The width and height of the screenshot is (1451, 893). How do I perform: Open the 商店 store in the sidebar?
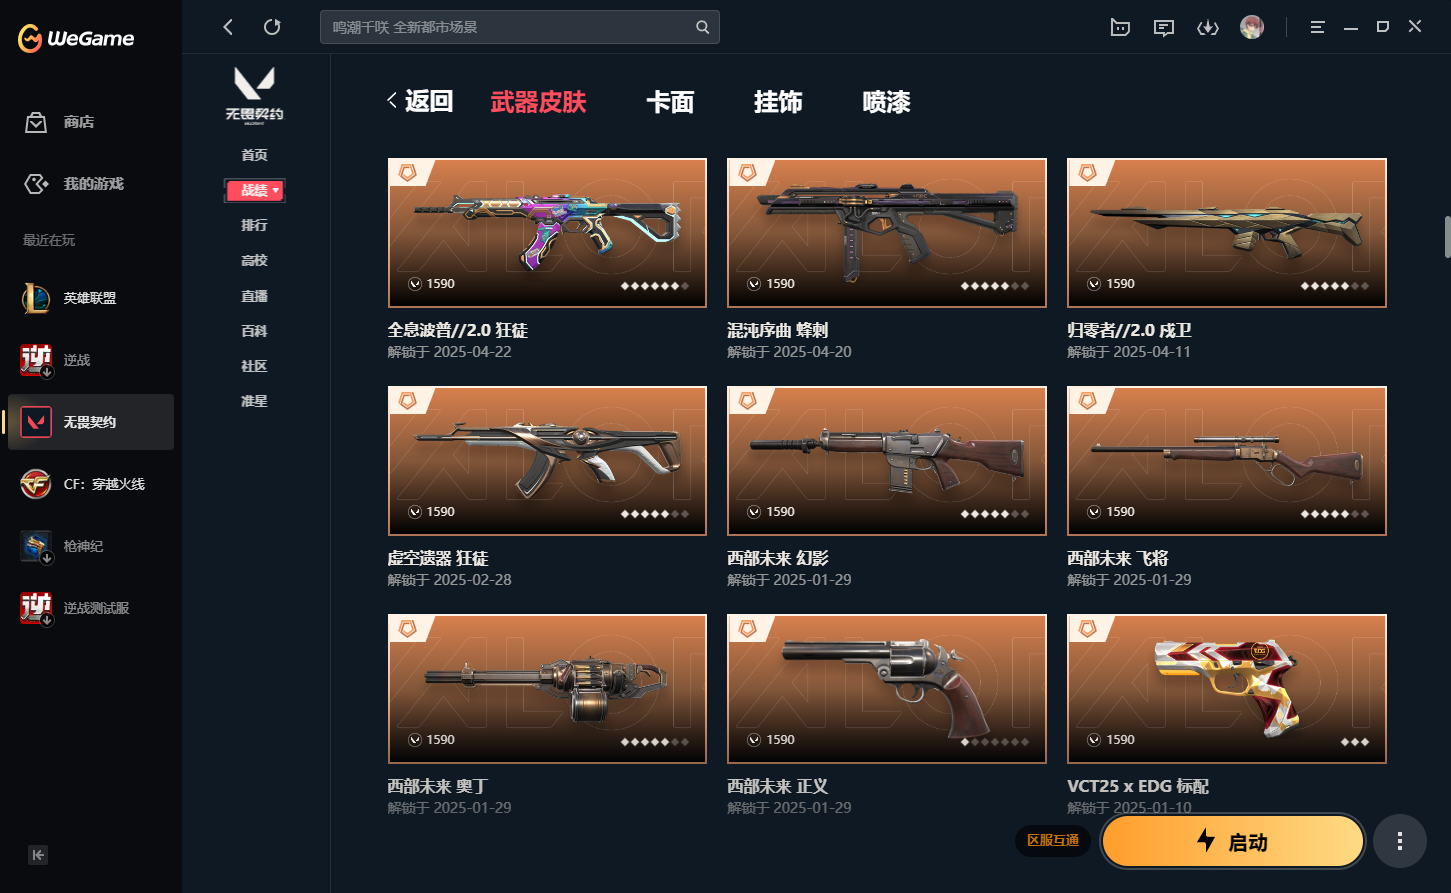click(79, 122)
